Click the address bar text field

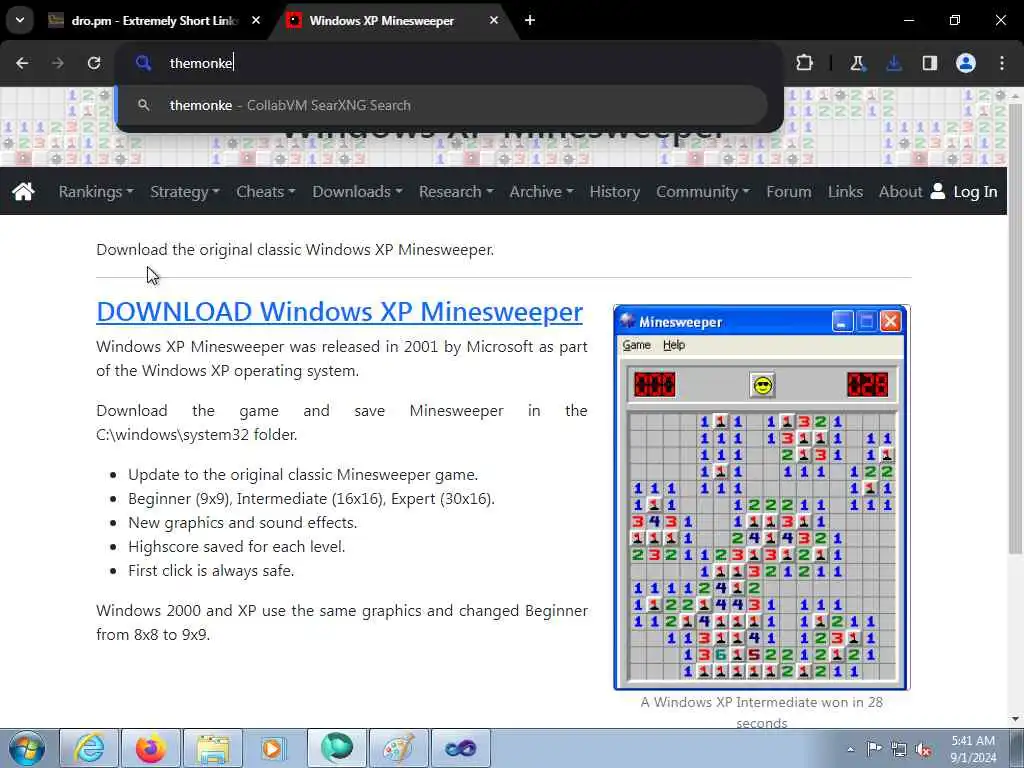451,63
